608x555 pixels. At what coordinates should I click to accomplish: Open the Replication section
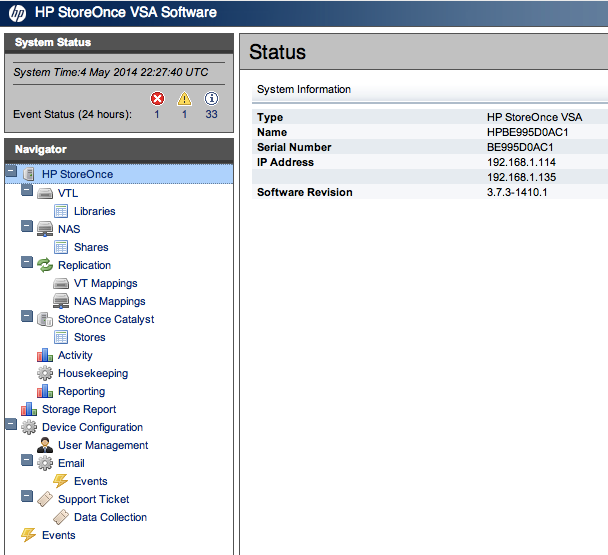[x=85, y=265]
